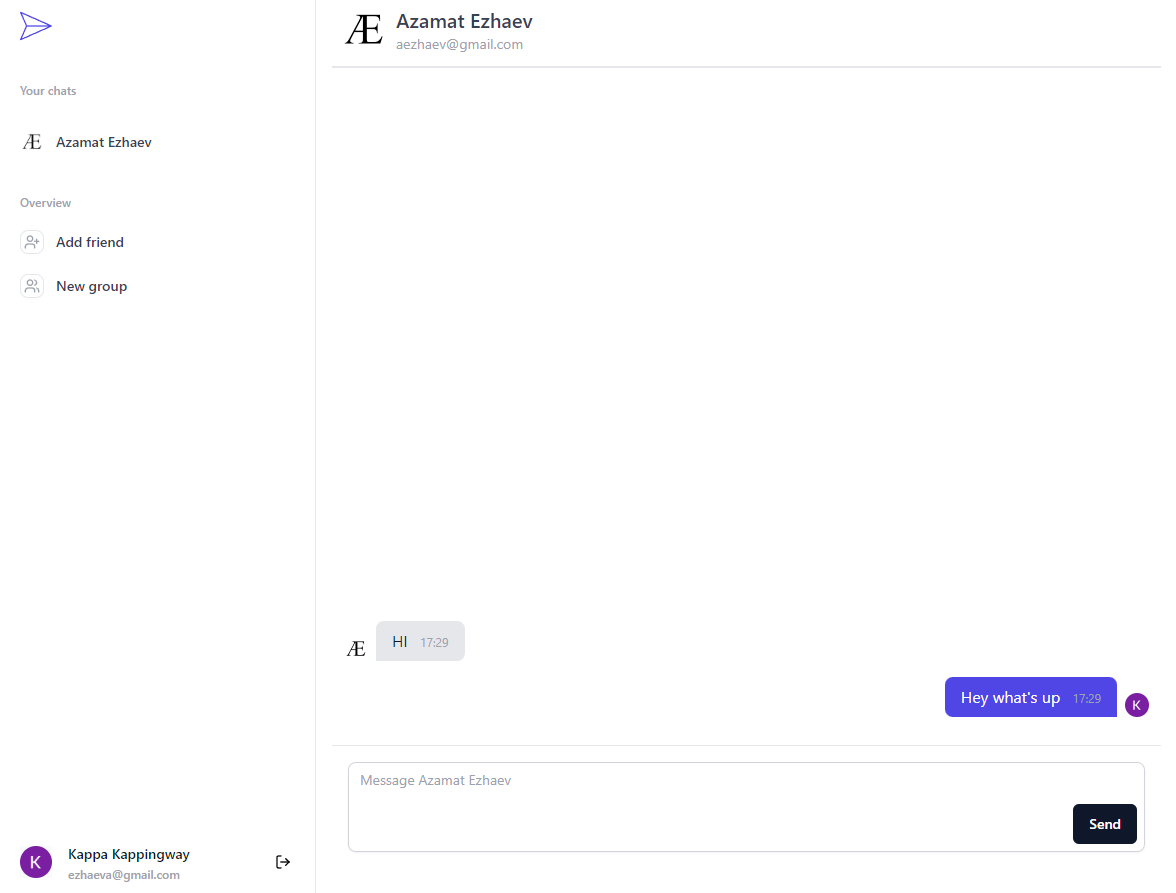Click the aezhaev@gmail.com address in the header
Image resolution: width=1176 pixels, height=893 pixels.
click(459, 44)
